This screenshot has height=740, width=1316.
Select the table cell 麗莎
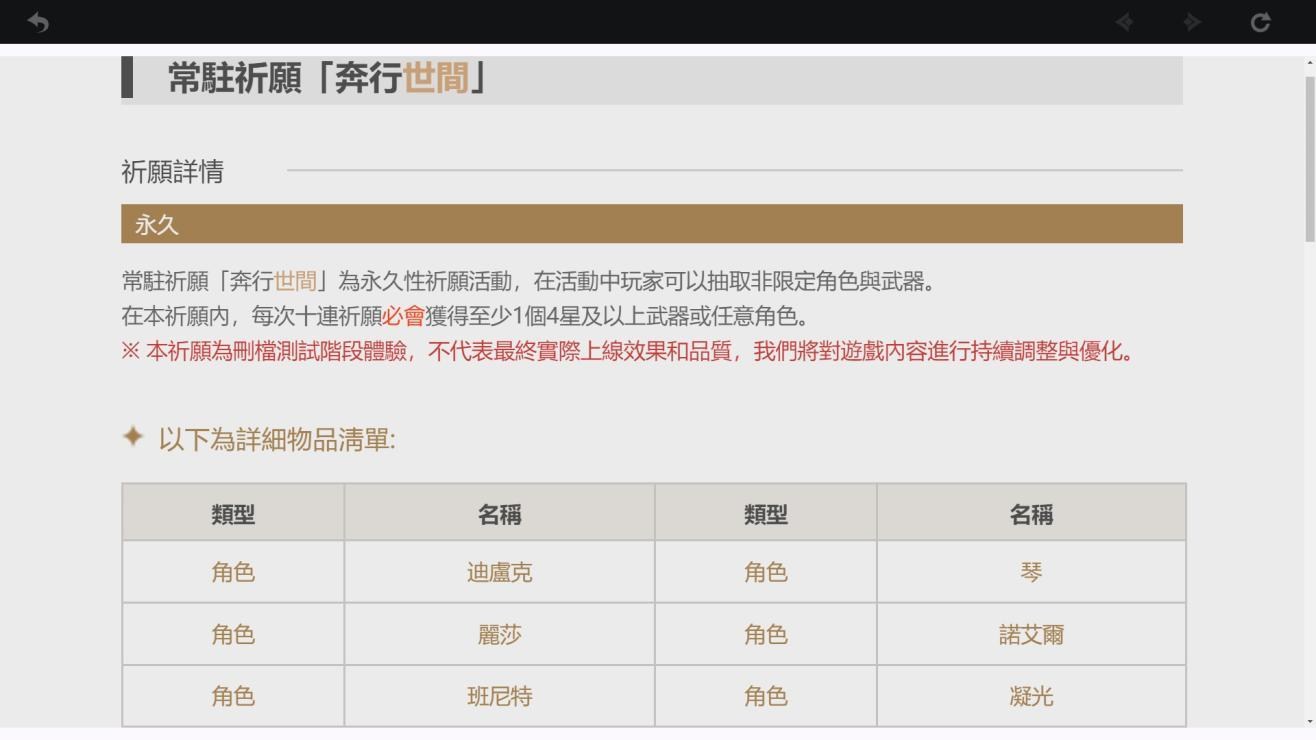(x=499, y=634)
